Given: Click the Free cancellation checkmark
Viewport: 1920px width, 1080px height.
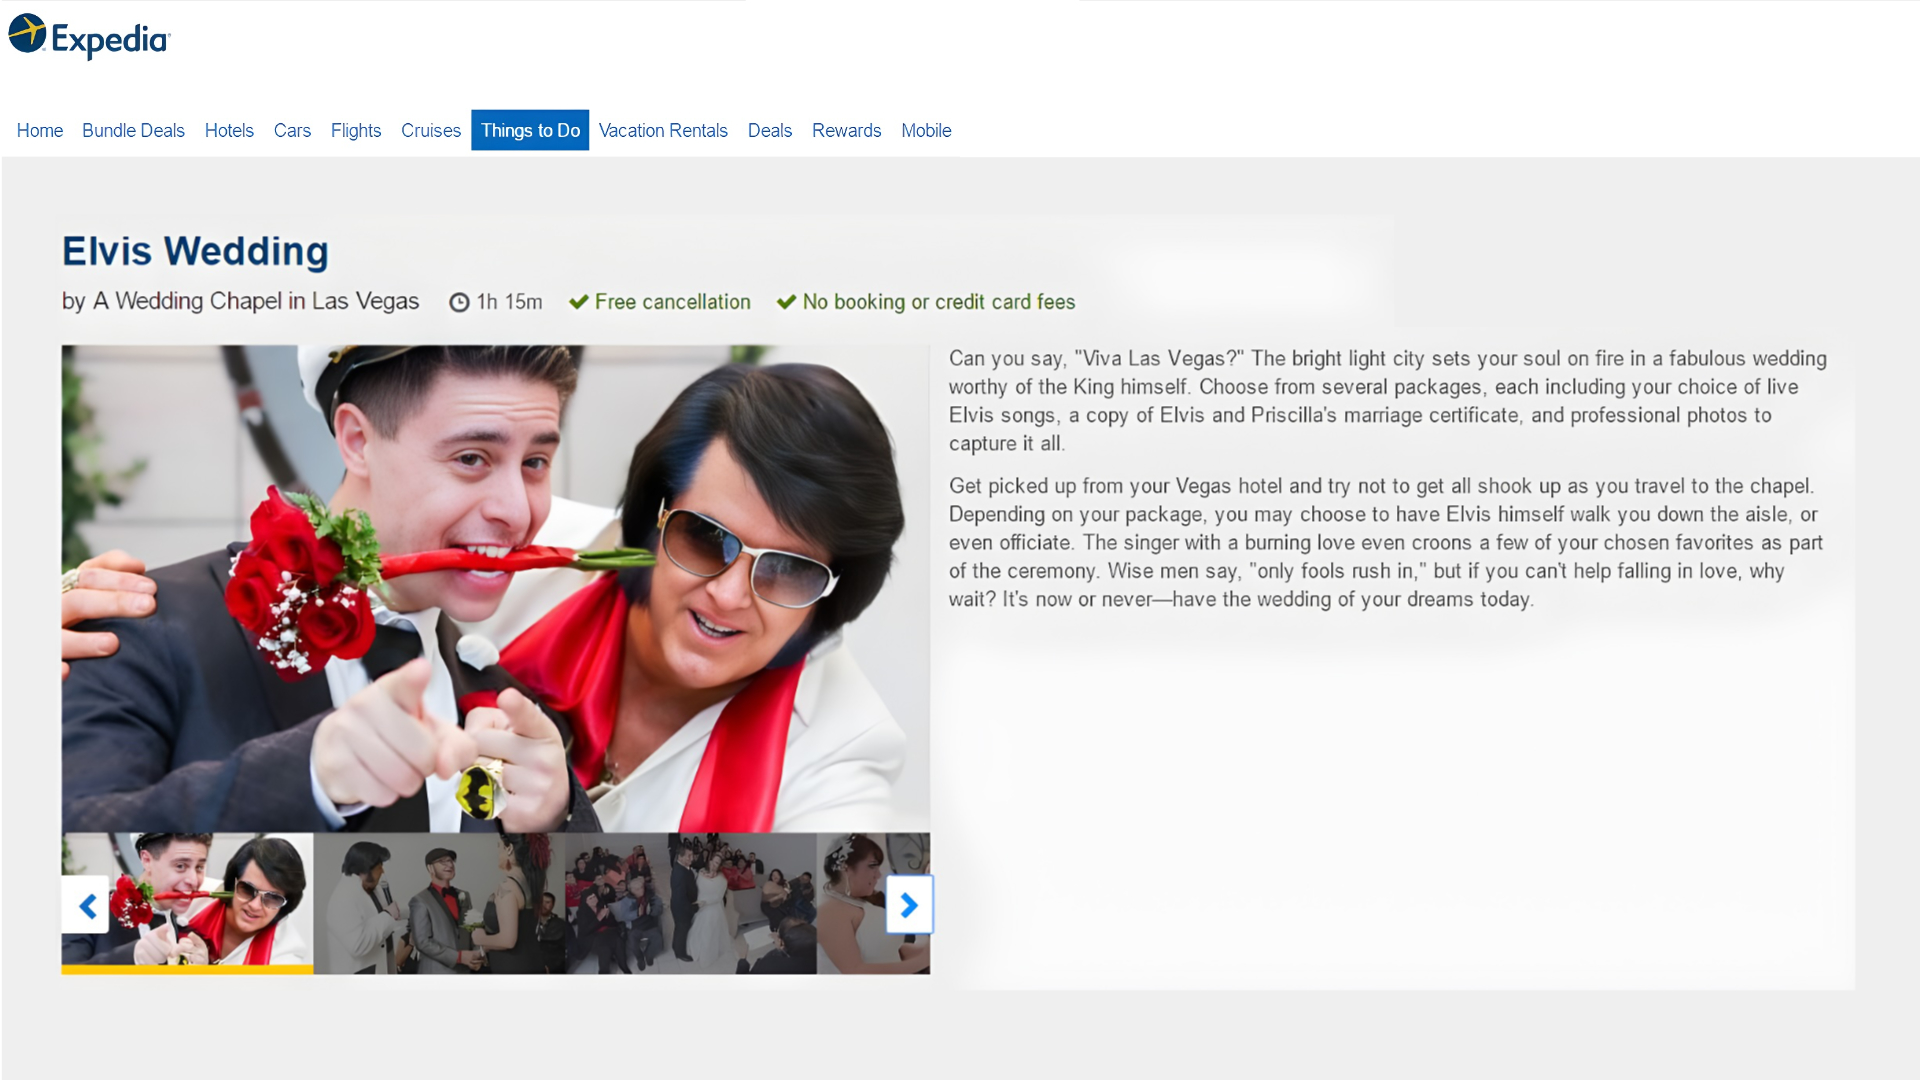Looking at the screenshot, I should pyautogui.click(x=578, y=302).
